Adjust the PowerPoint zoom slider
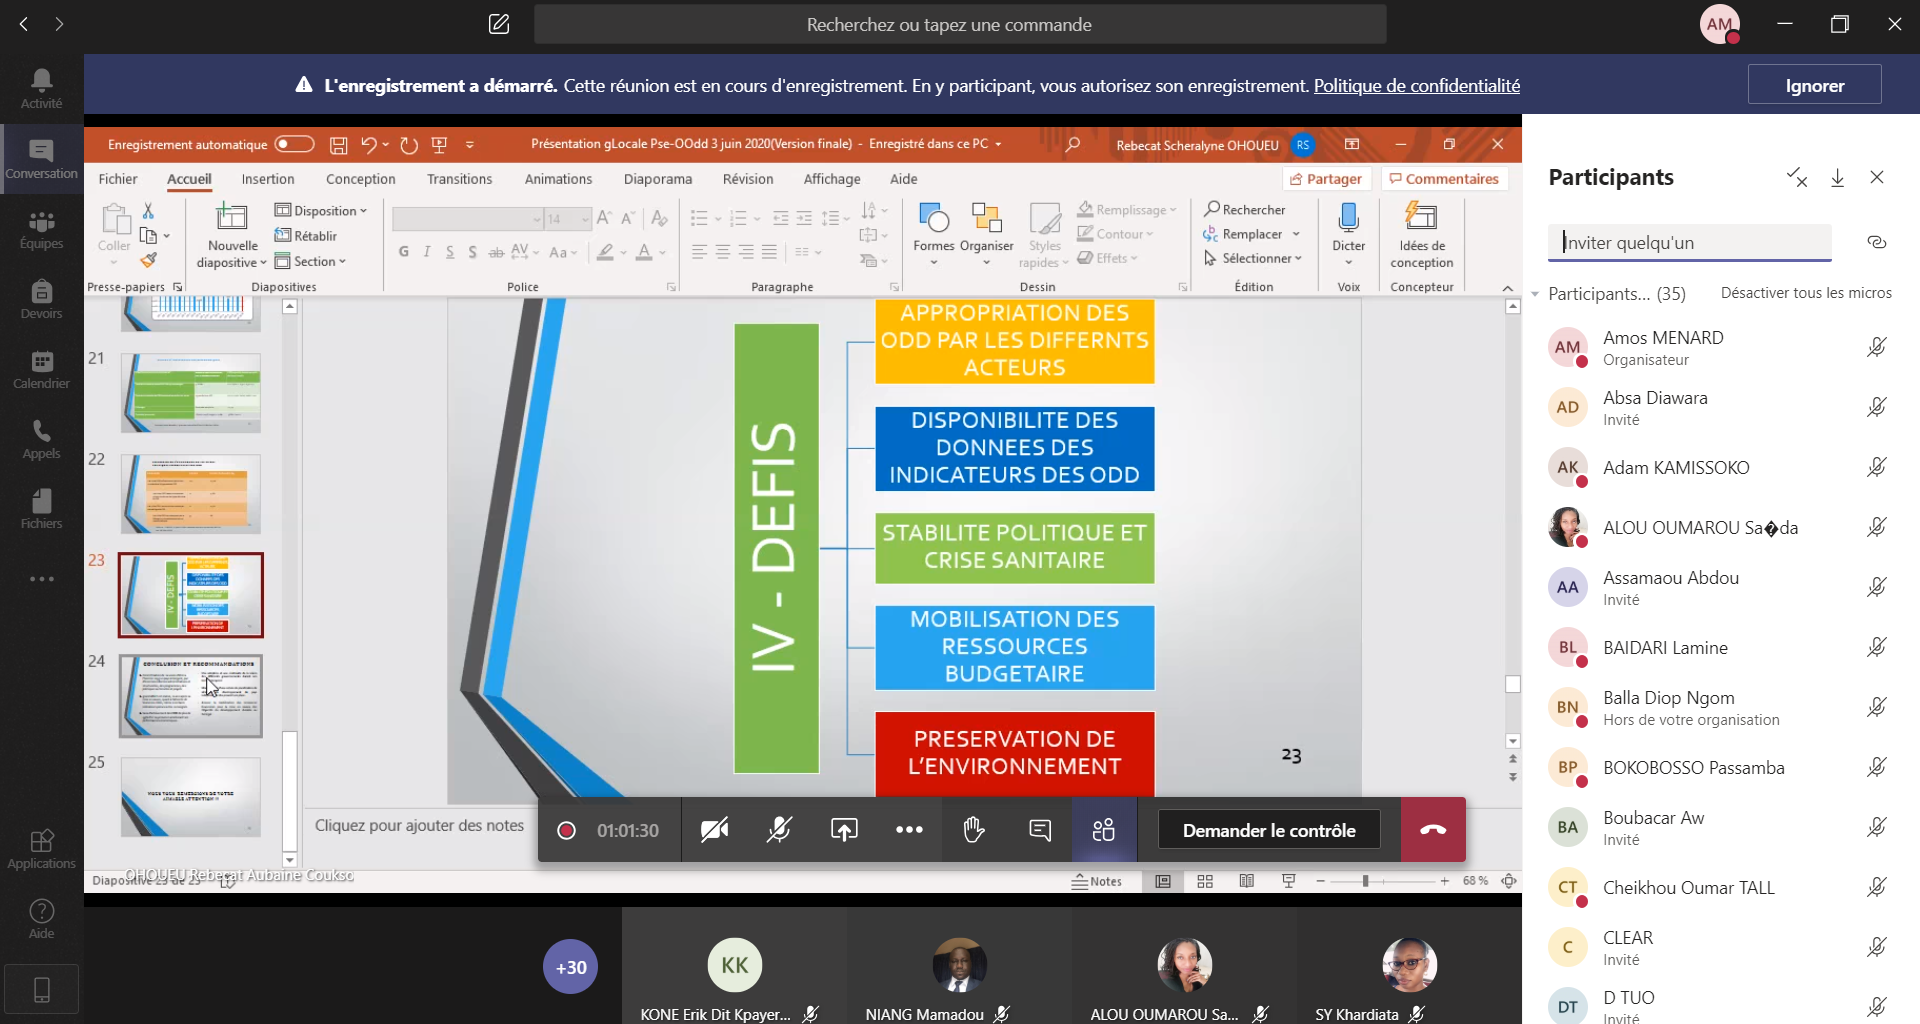This screenshot has width=1920, height=1024. click(x=1365, y=881)
